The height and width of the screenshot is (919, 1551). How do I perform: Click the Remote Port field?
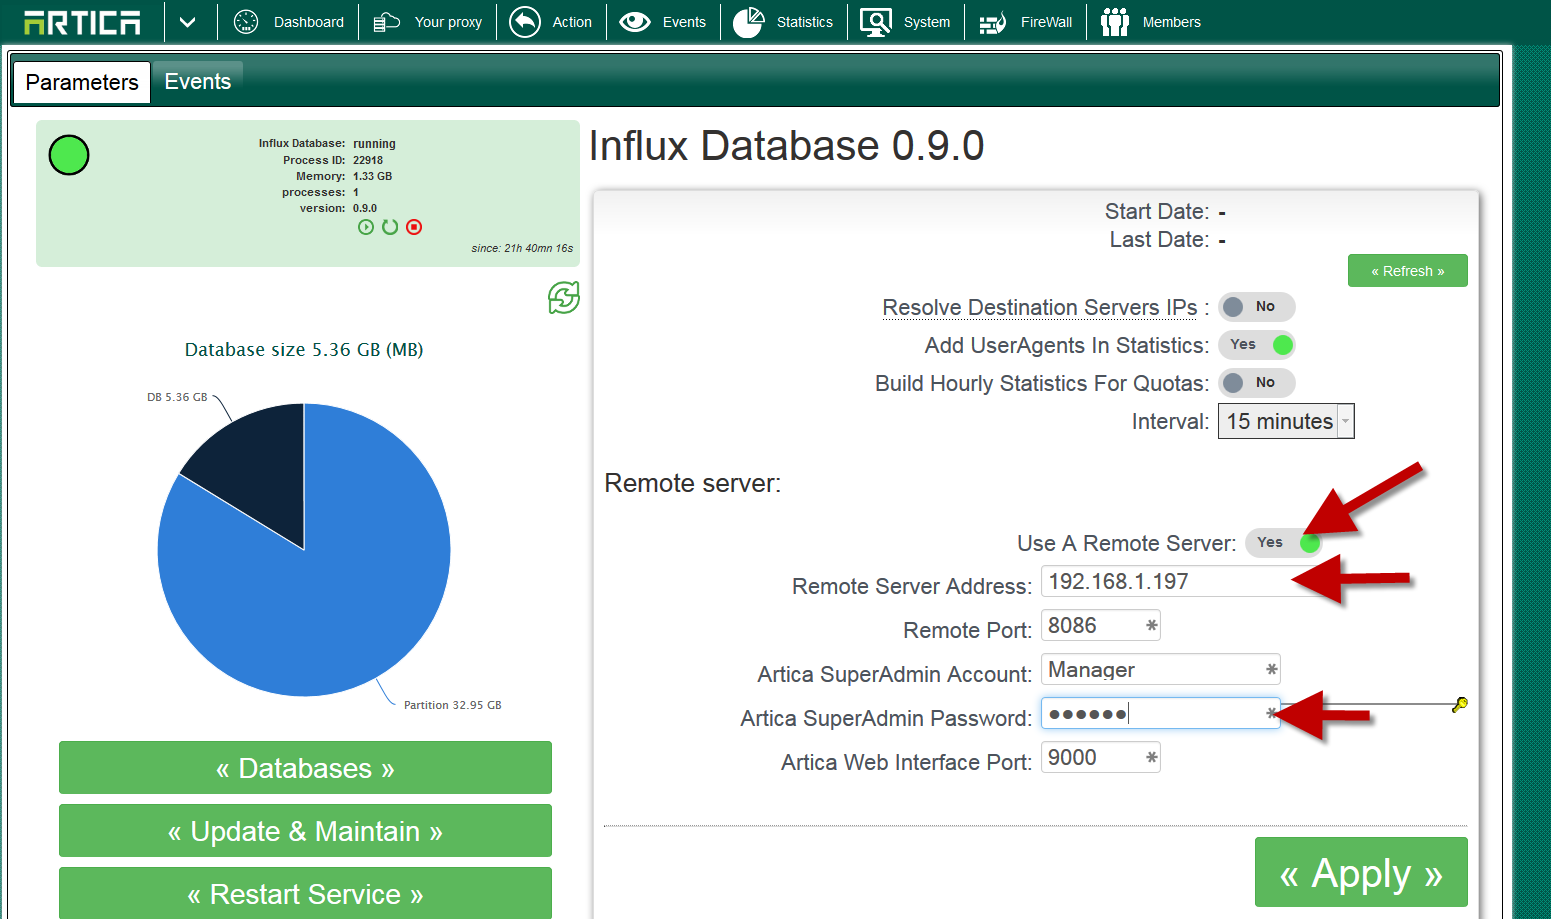point(1101,626)
